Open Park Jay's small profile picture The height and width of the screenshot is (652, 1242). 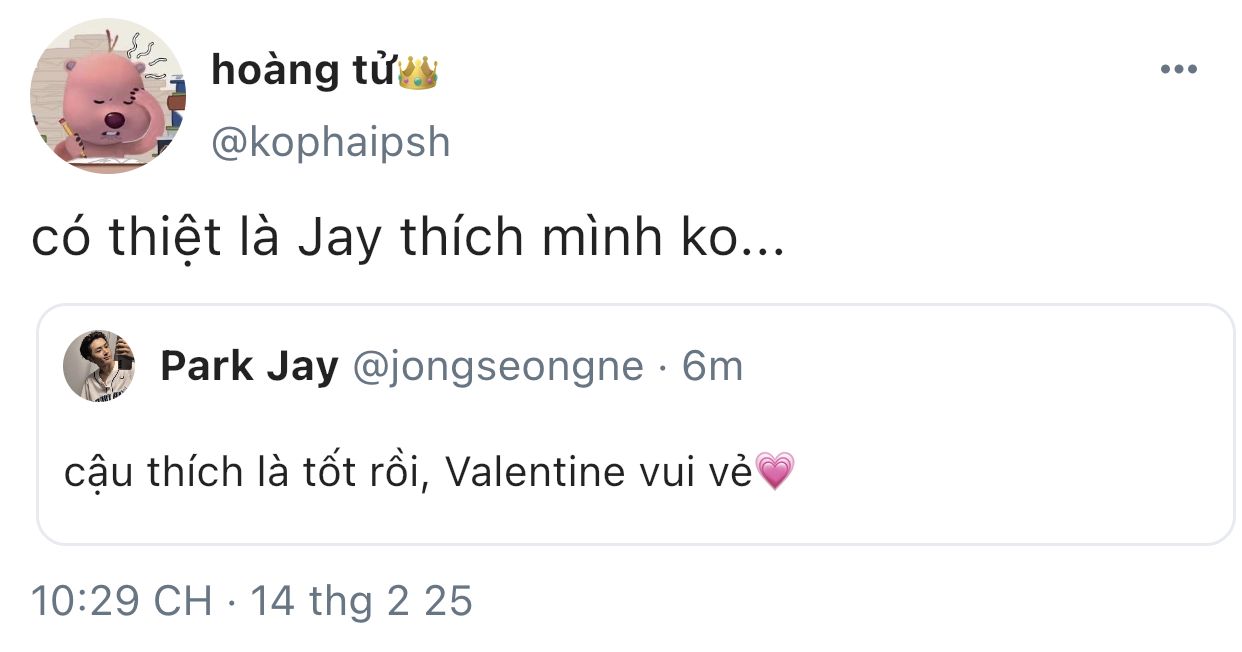coord(99,366)
